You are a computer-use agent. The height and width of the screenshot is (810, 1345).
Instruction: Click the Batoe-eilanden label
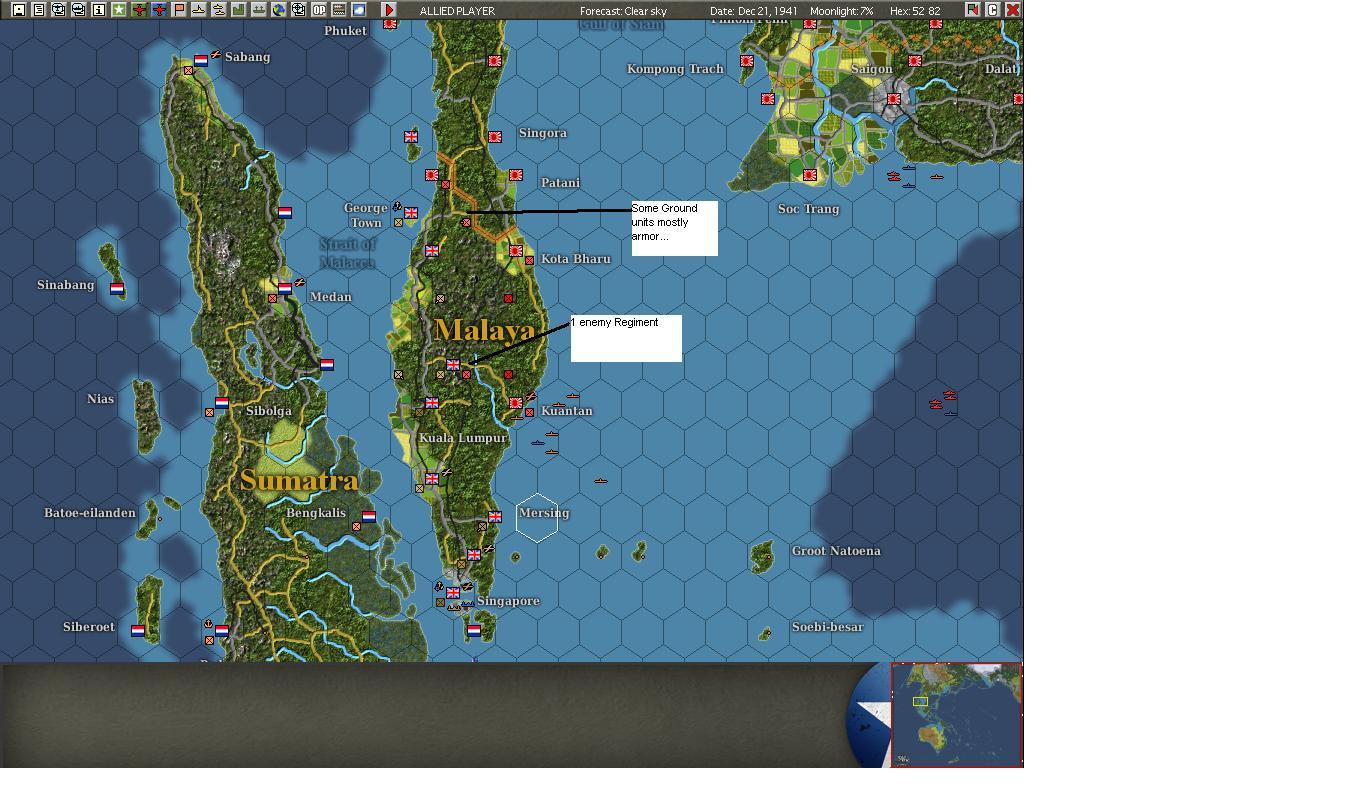point(90,513)
